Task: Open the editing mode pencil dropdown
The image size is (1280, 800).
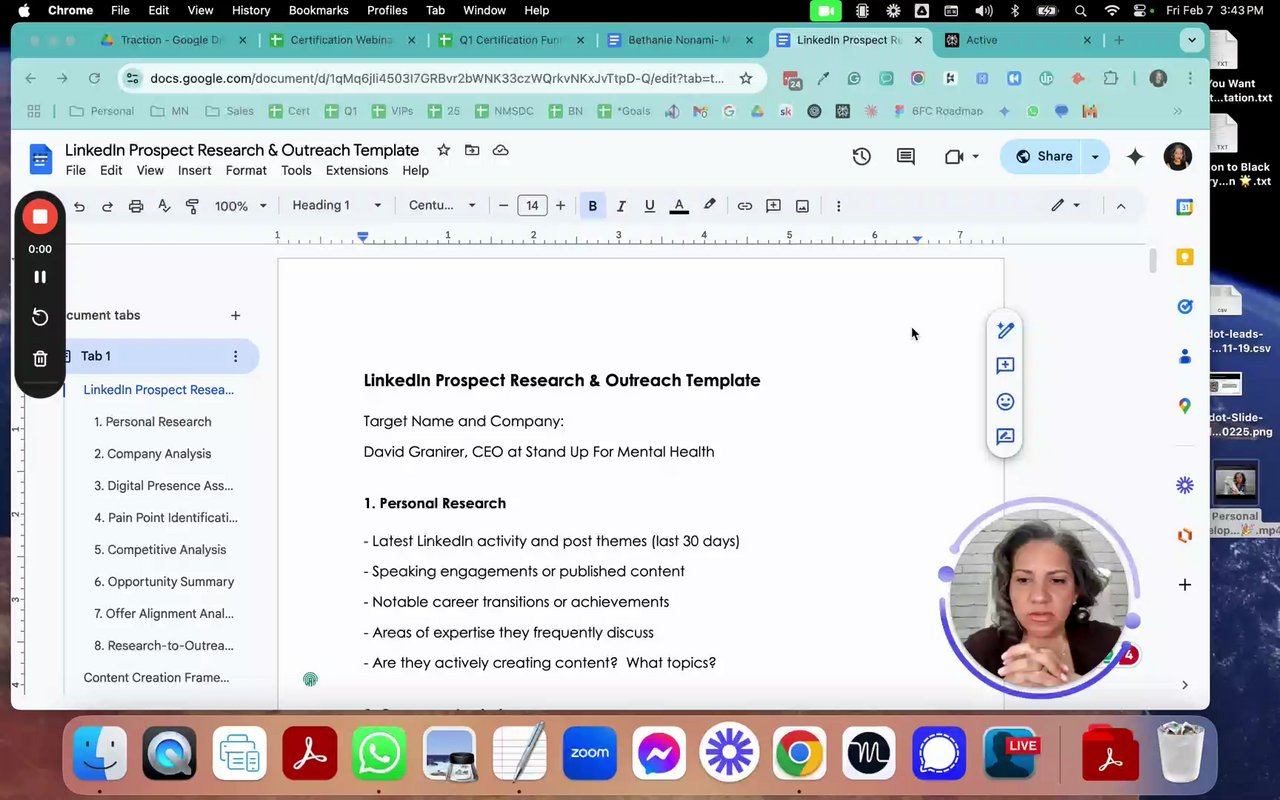Action: [x=1065, y=206]
